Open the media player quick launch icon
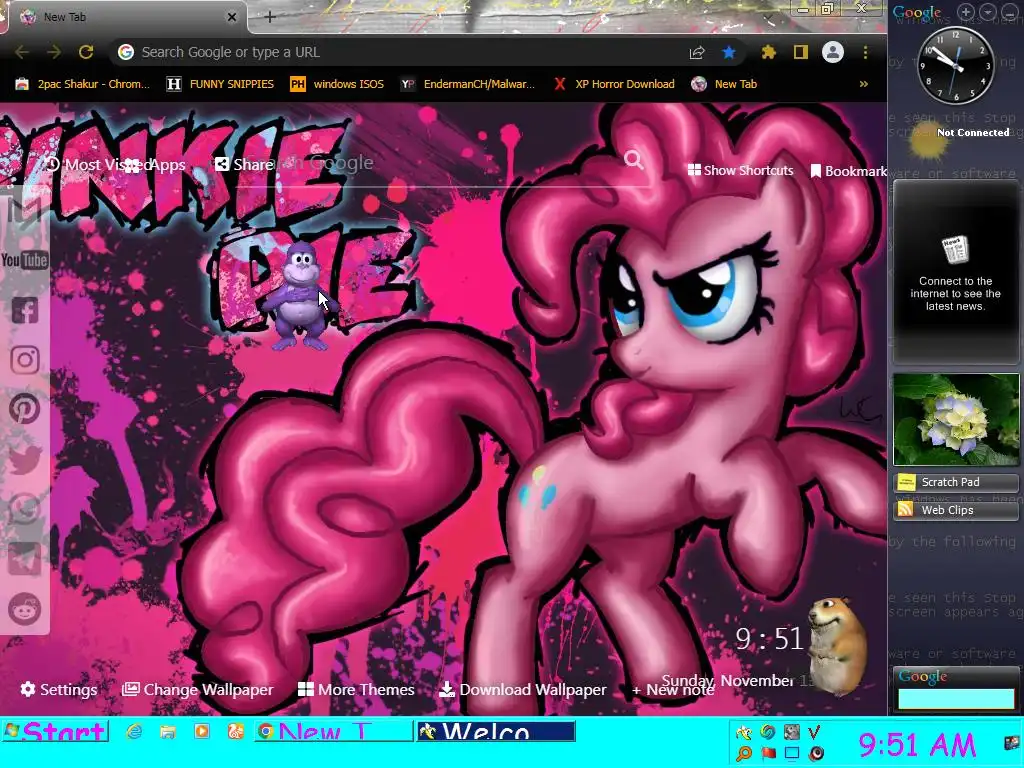This screenshot has height=768, width=1024. pos(202,731)
